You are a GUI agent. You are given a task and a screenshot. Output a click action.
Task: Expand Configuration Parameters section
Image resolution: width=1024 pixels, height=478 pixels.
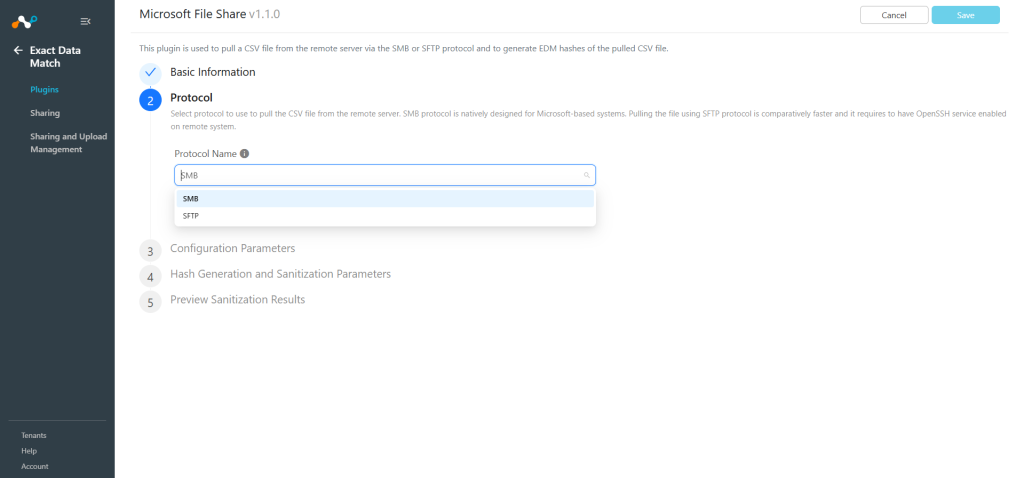click(x=232, y=248)
